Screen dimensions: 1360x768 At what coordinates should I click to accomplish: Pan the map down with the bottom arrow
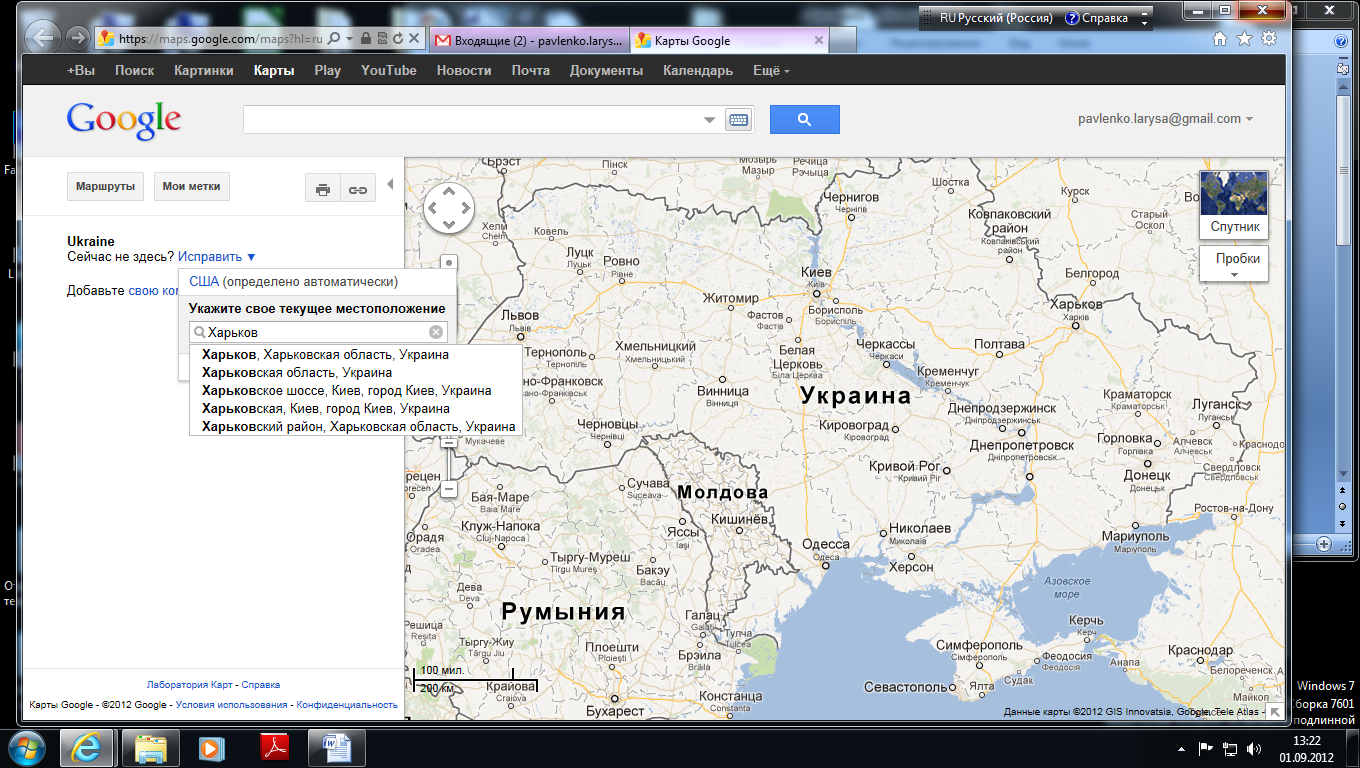(x=449, y=225)
